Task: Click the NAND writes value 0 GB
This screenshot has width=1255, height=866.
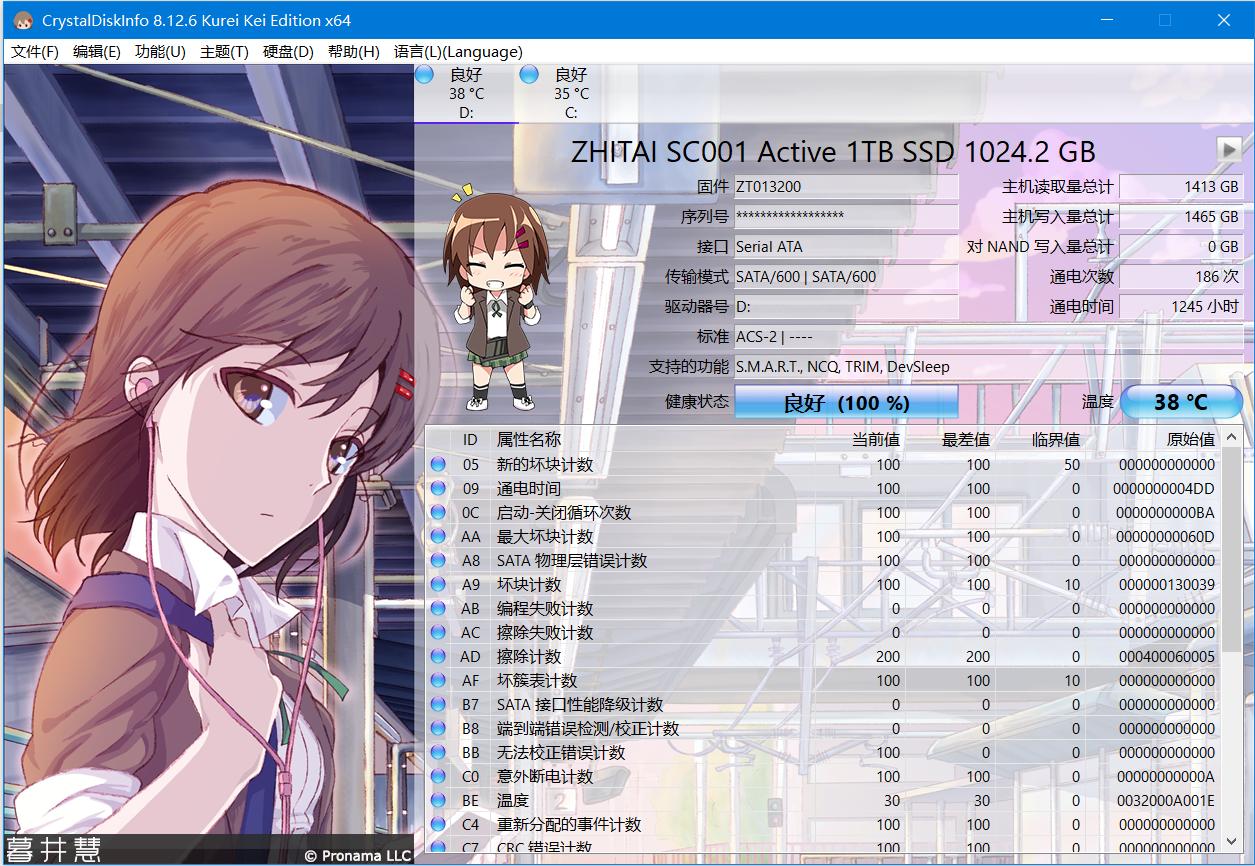Action: [1181, 246]
